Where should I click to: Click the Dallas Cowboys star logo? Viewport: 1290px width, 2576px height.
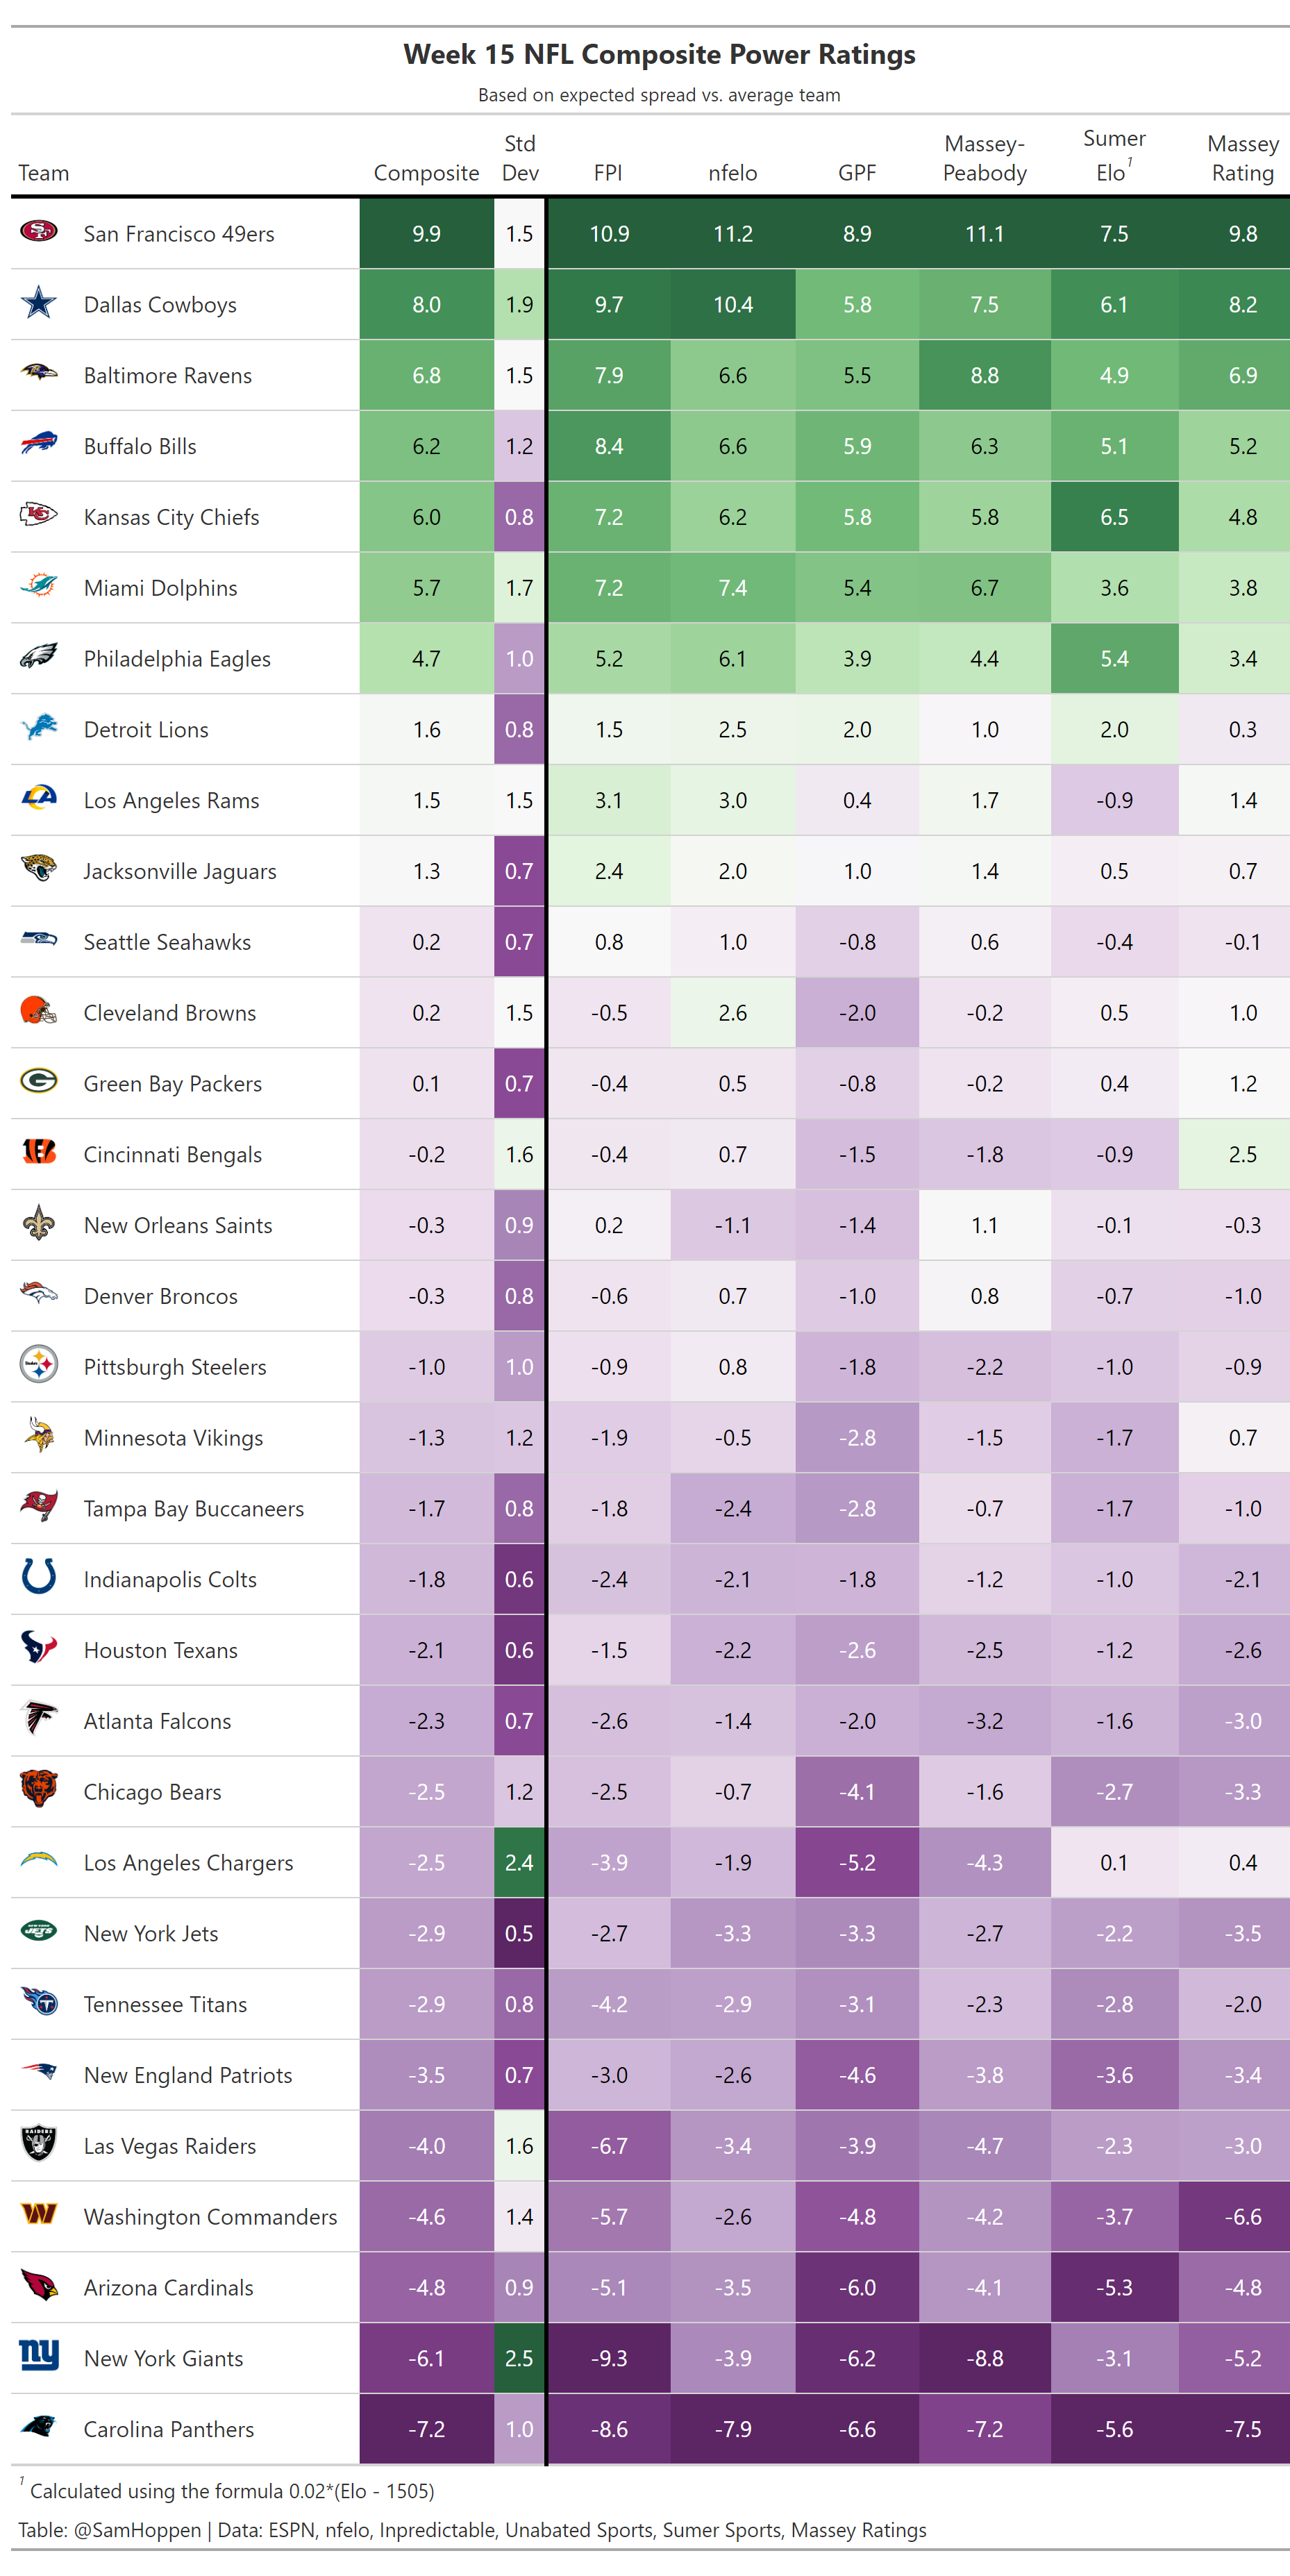pyautogui.click(x=39, y=303)
